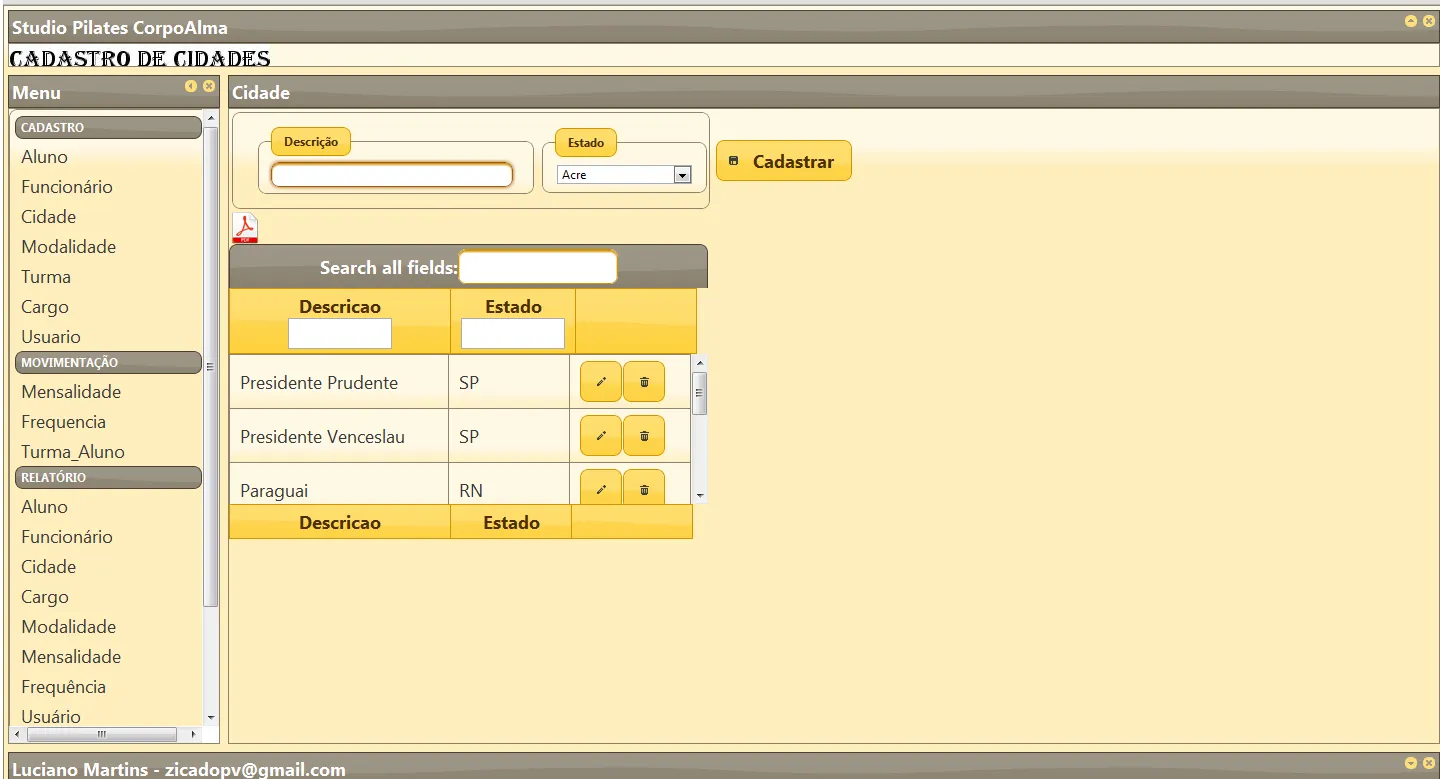Click the menu's vertical scrollbar up arrow
This screenshot has width=1440, height=779.
click(x=210, y=120)
